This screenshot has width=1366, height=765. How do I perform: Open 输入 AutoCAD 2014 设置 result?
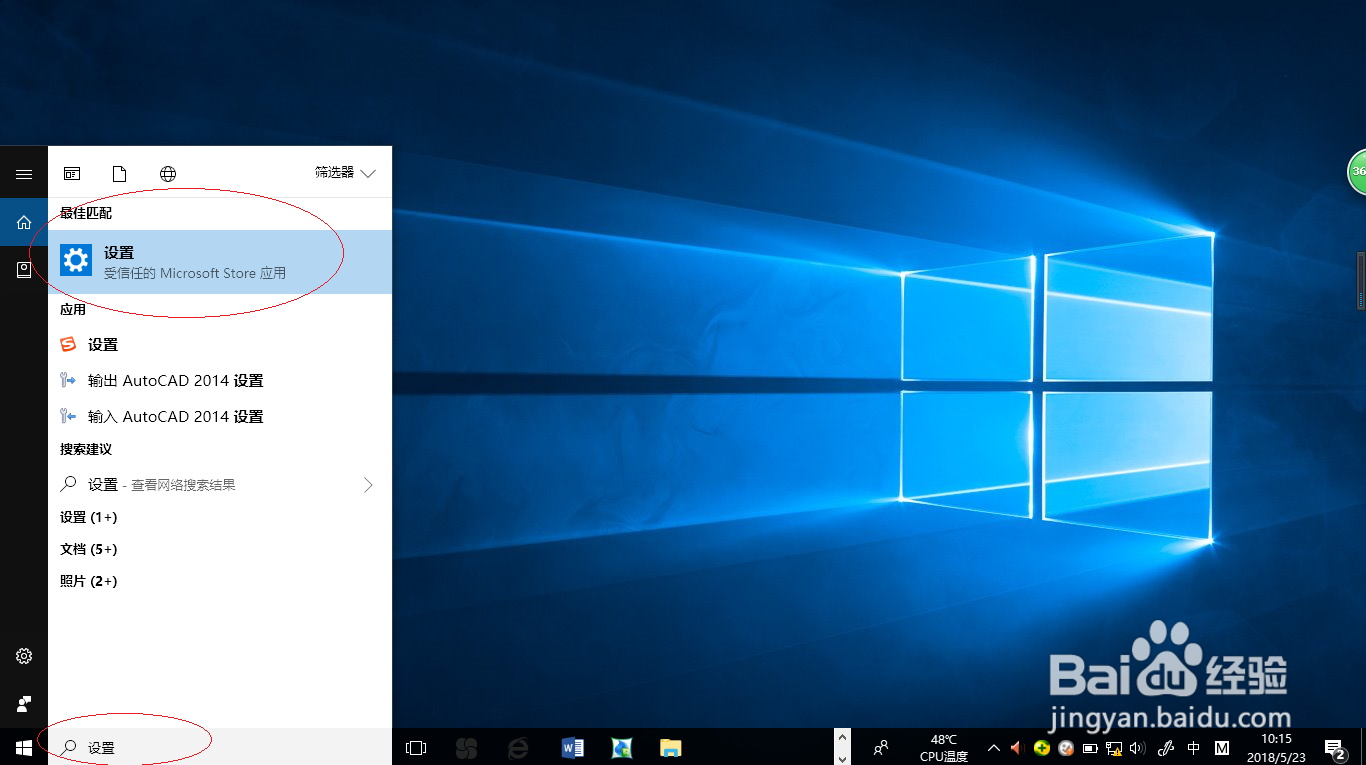click(x=220, y=416)
